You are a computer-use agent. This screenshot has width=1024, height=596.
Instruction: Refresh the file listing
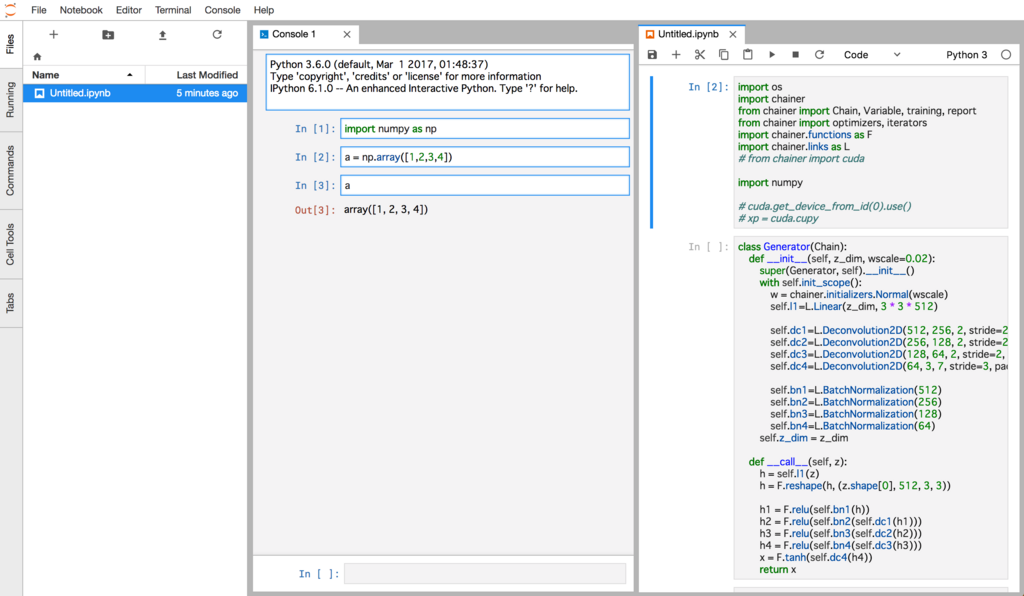pos(218,34)
